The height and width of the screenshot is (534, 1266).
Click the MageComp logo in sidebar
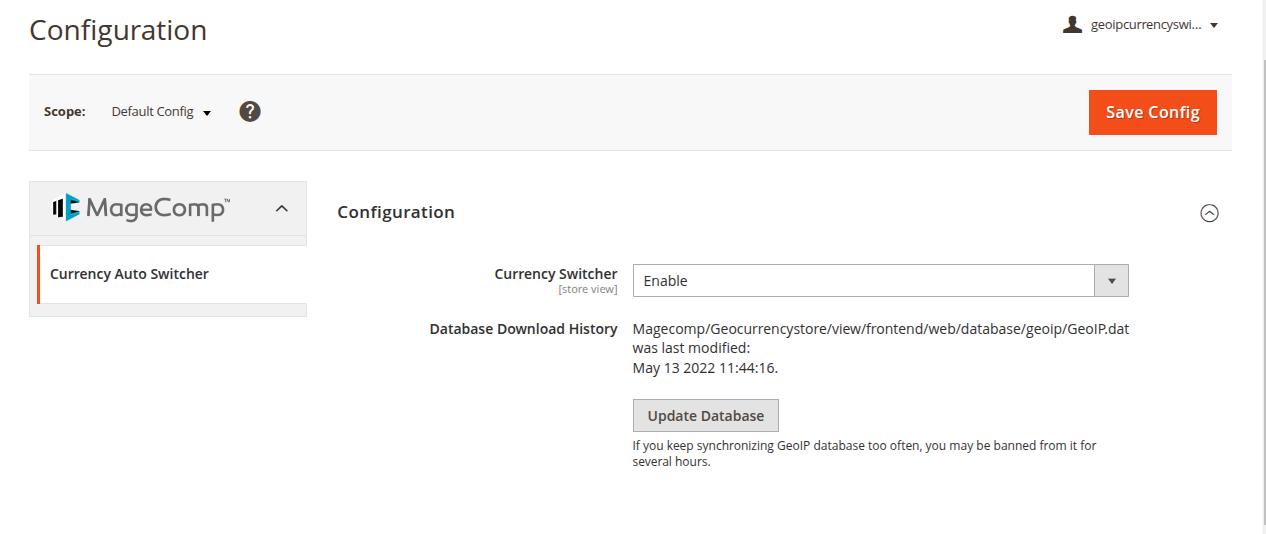coord(141,208)
